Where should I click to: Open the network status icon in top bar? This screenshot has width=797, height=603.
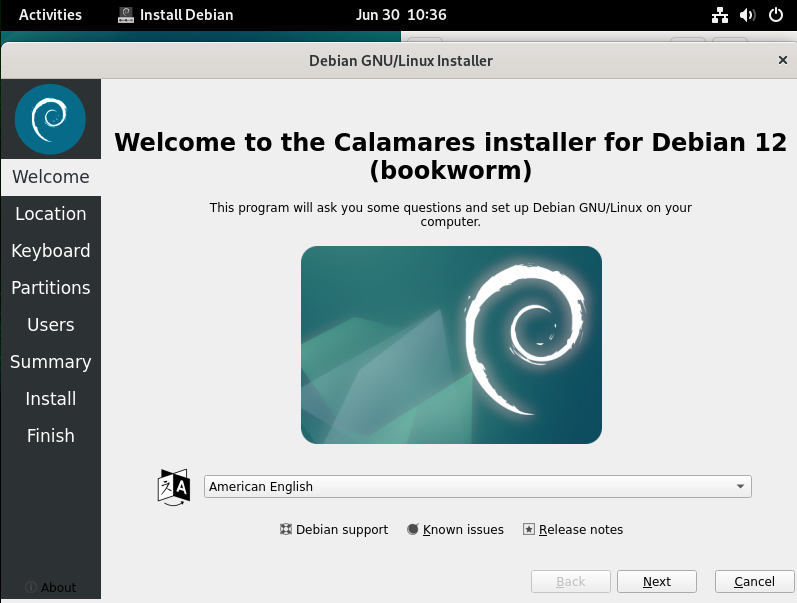pyautogui.click(x=720, y=15)
